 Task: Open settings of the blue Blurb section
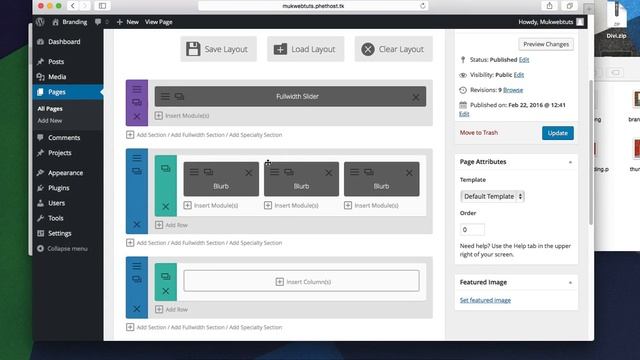[x=137, y=158]
